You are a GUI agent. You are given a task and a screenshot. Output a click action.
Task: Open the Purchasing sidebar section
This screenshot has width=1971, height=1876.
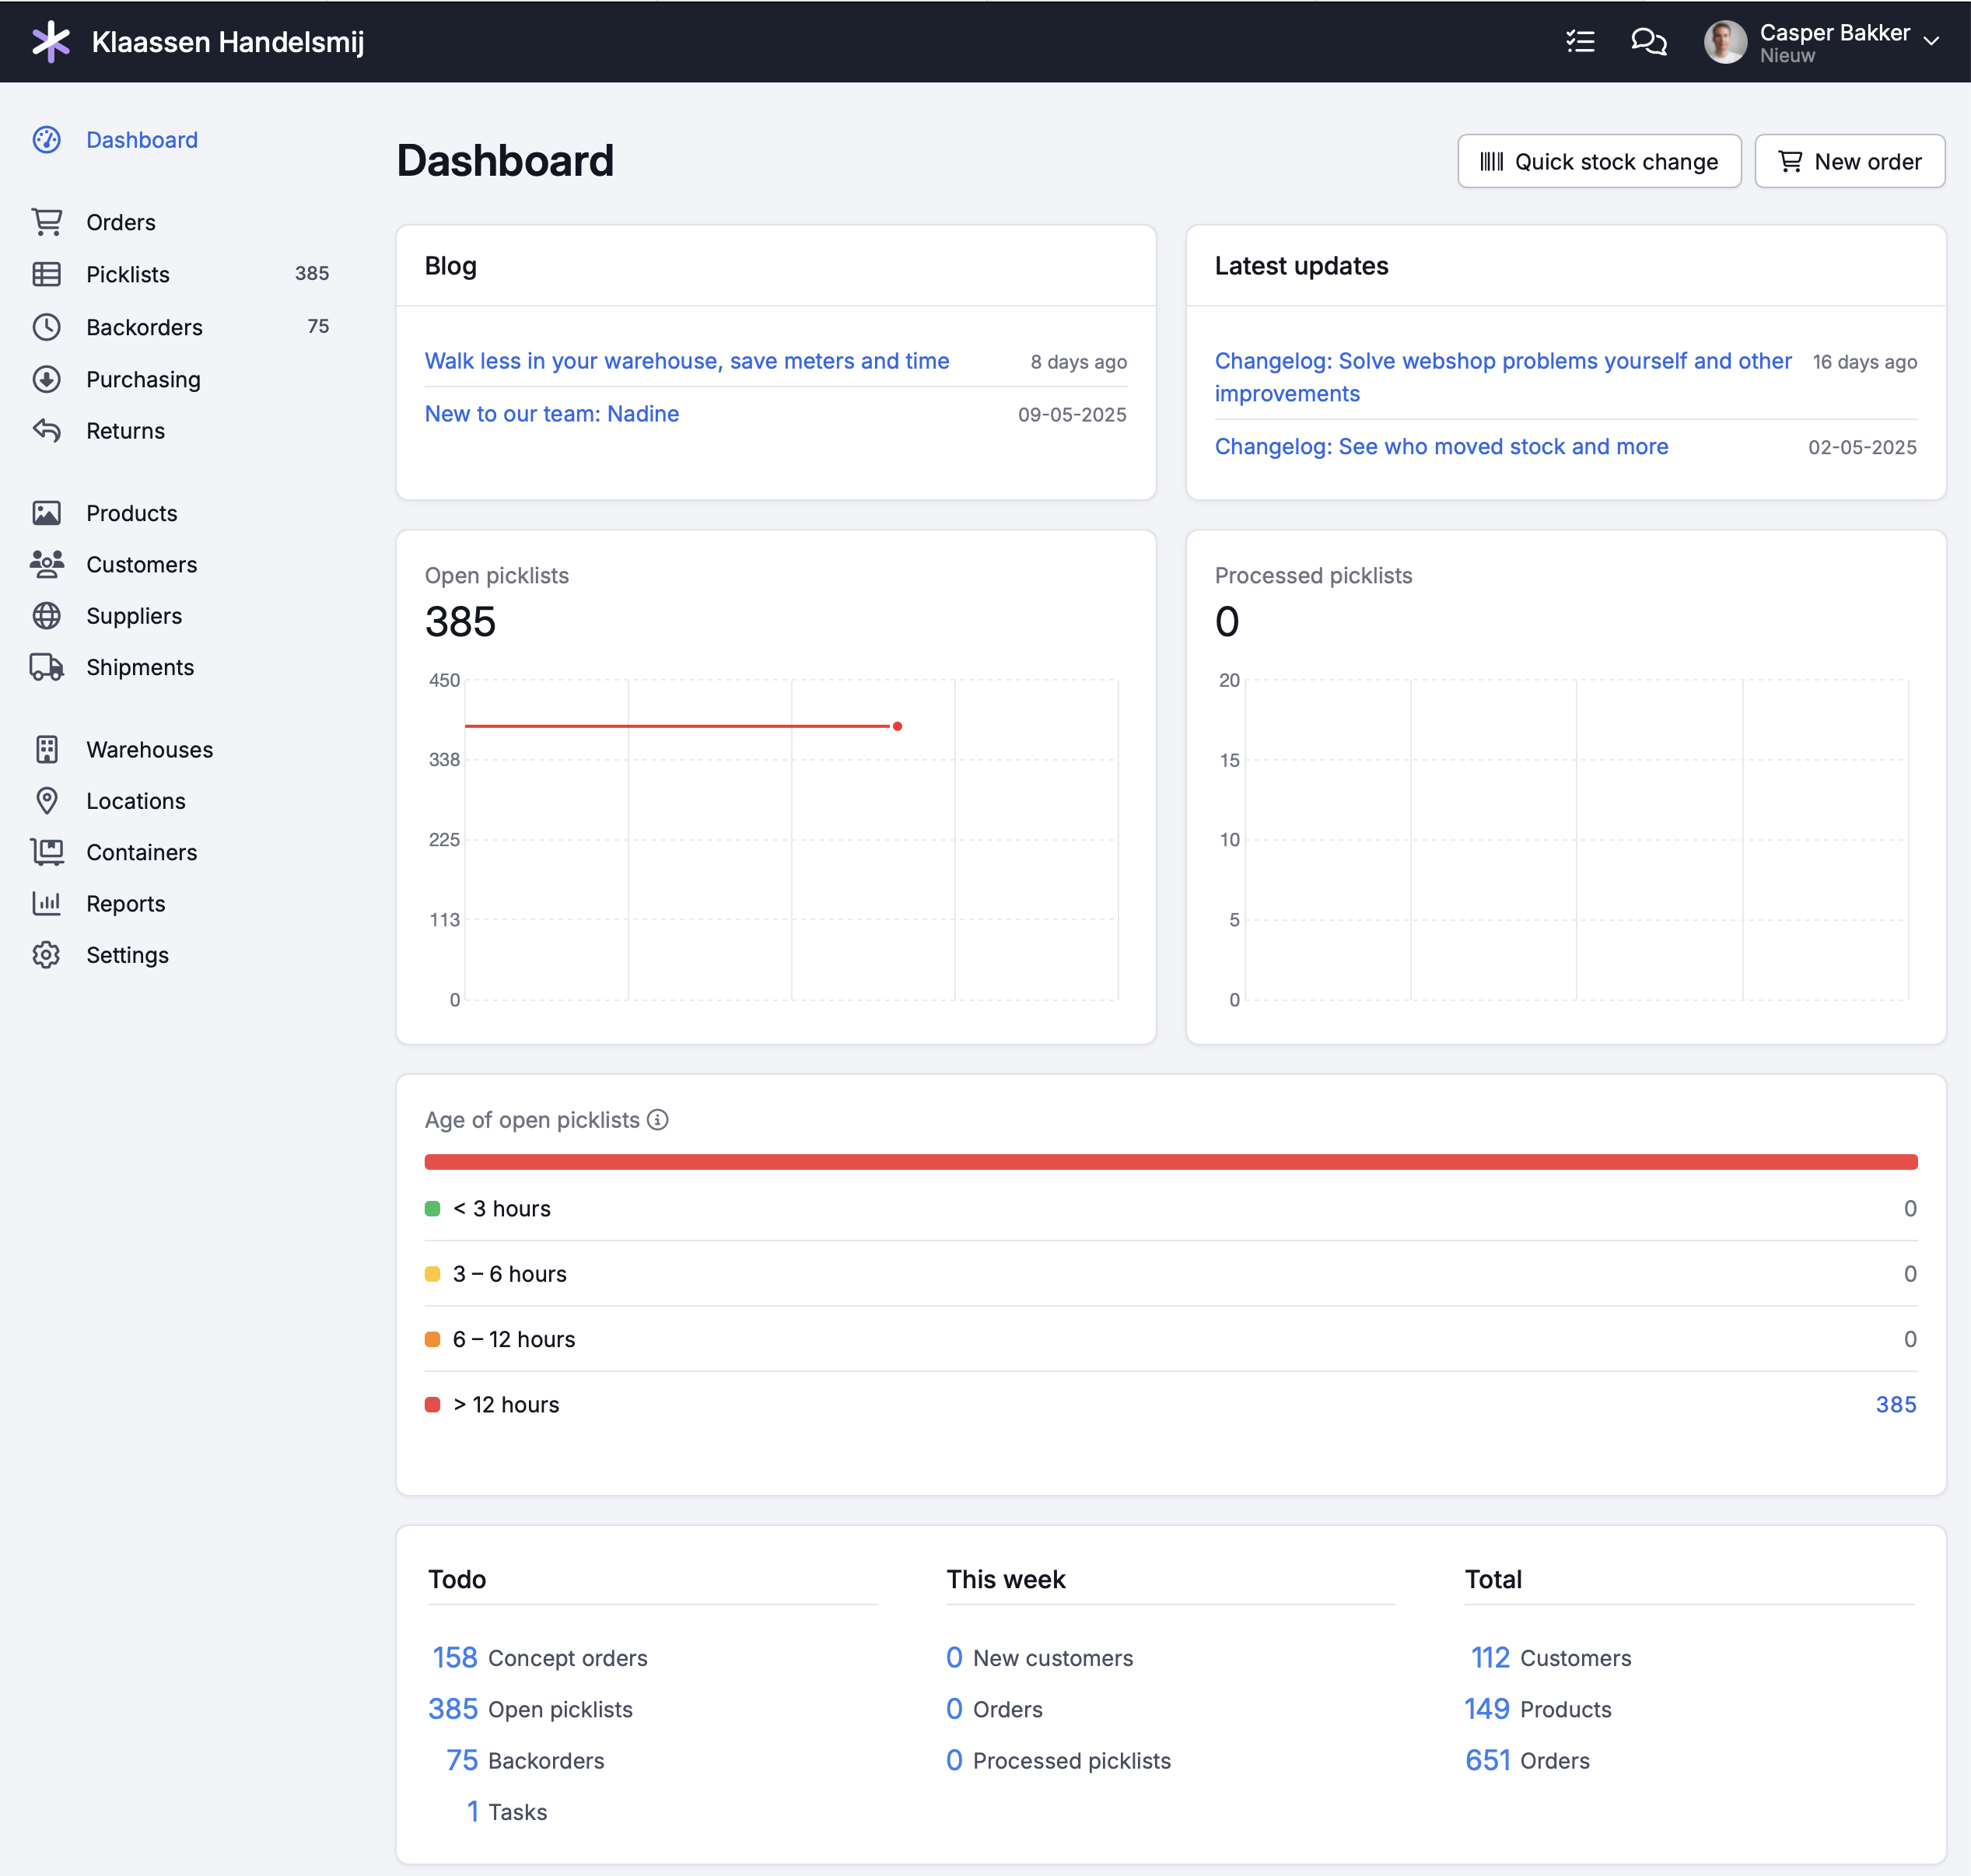coord(143,379)
